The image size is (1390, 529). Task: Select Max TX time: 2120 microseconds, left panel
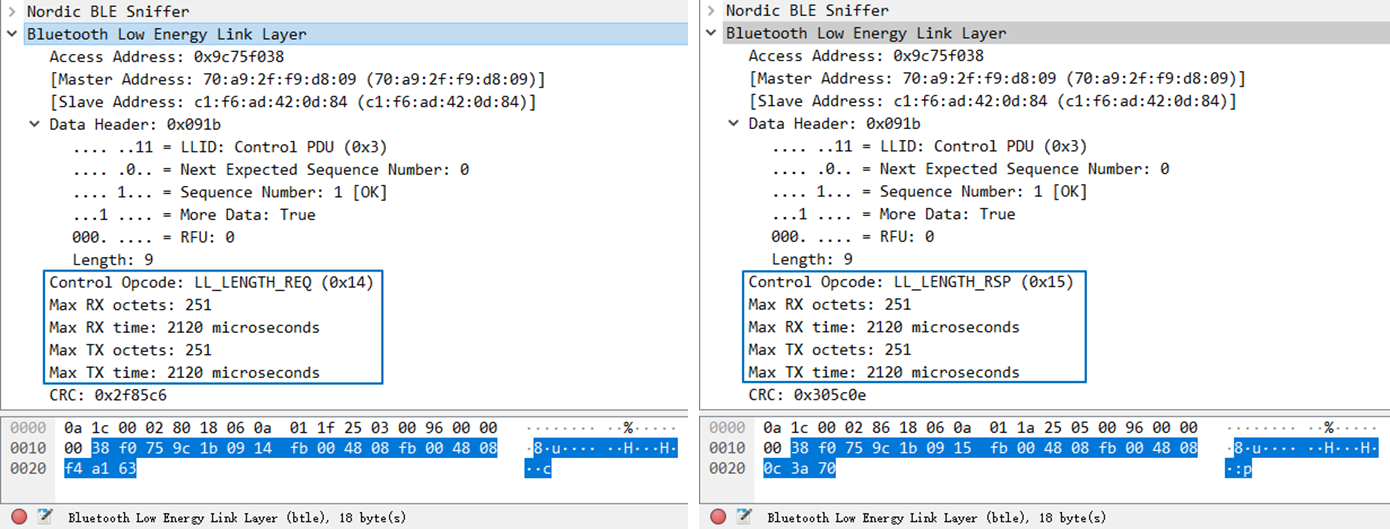tap(184, 373)
